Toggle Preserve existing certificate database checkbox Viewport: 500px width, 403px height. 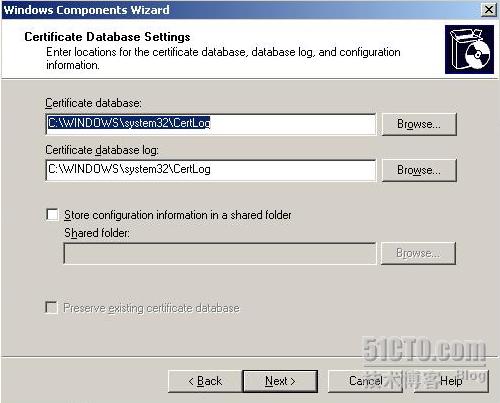coord(51,307)
